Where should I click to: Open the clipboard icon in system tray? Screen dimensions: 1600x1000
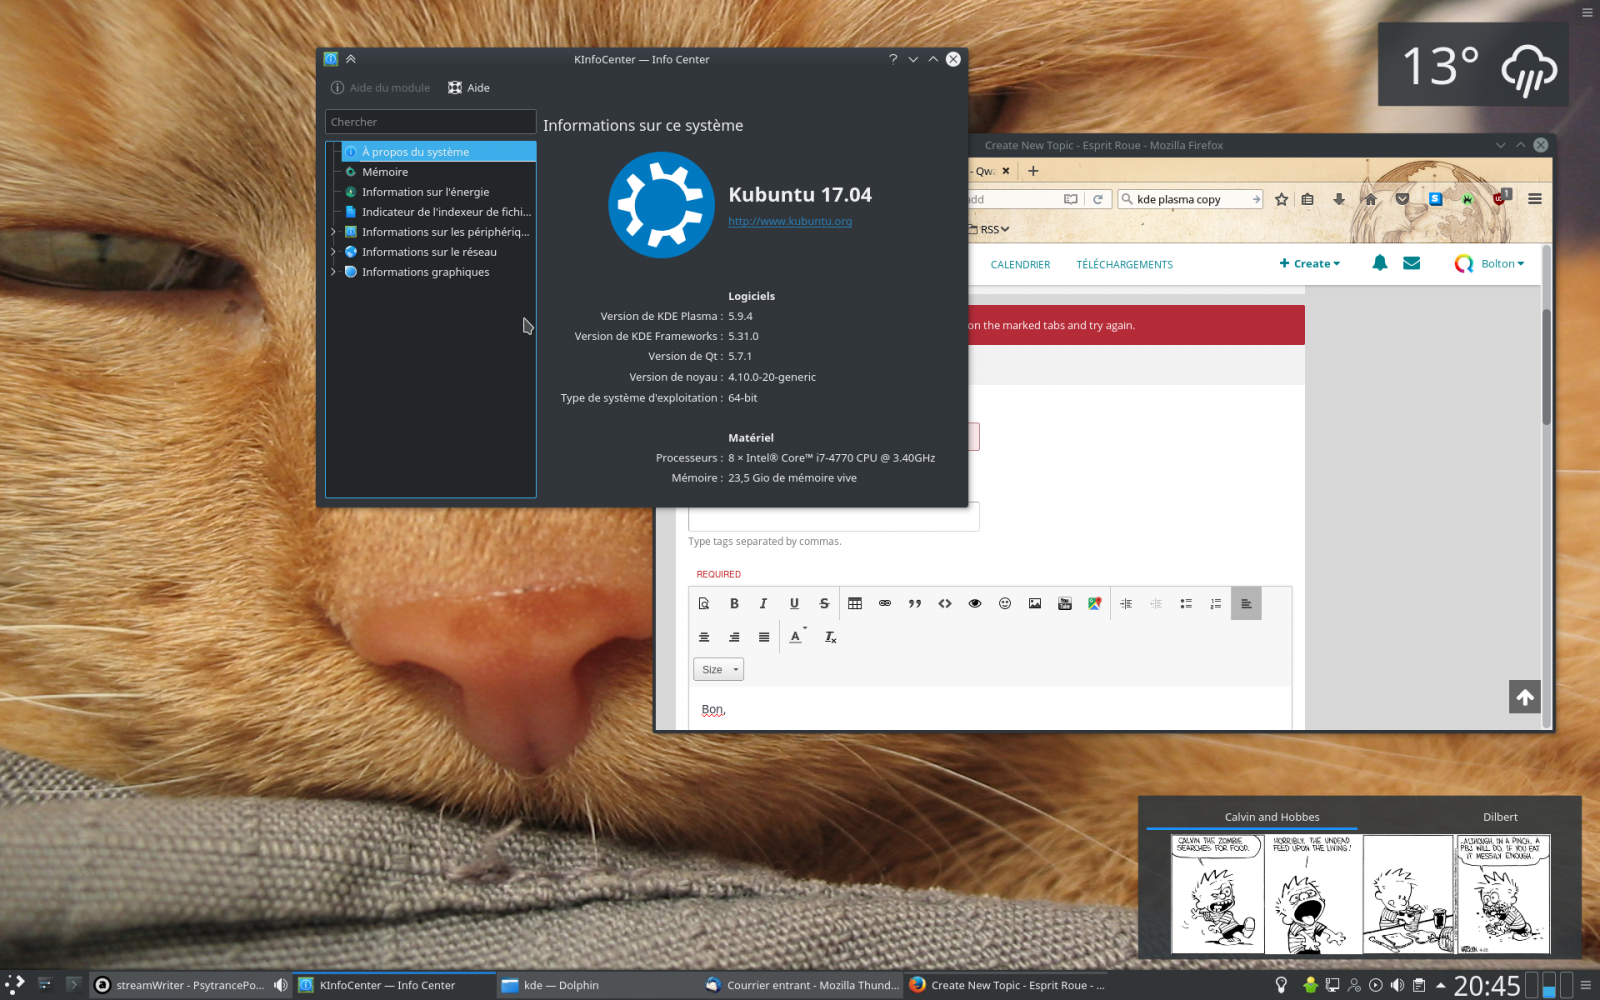pyautogui.click(x=1418, y=985)
